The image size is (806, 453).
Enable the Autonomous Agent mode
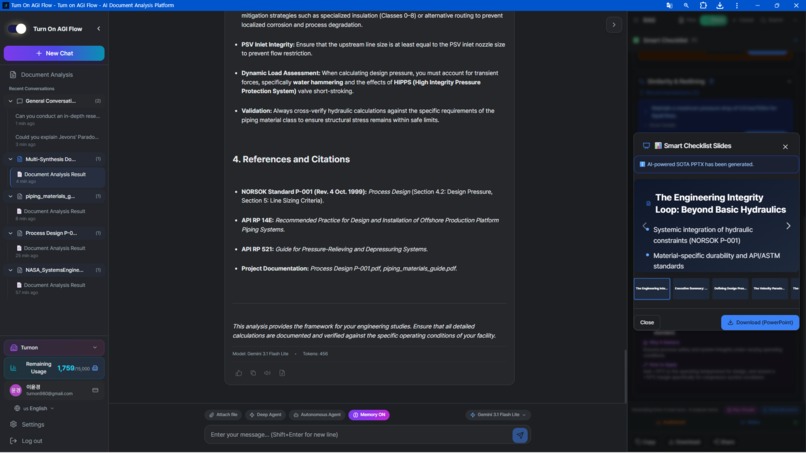[317, 415]
